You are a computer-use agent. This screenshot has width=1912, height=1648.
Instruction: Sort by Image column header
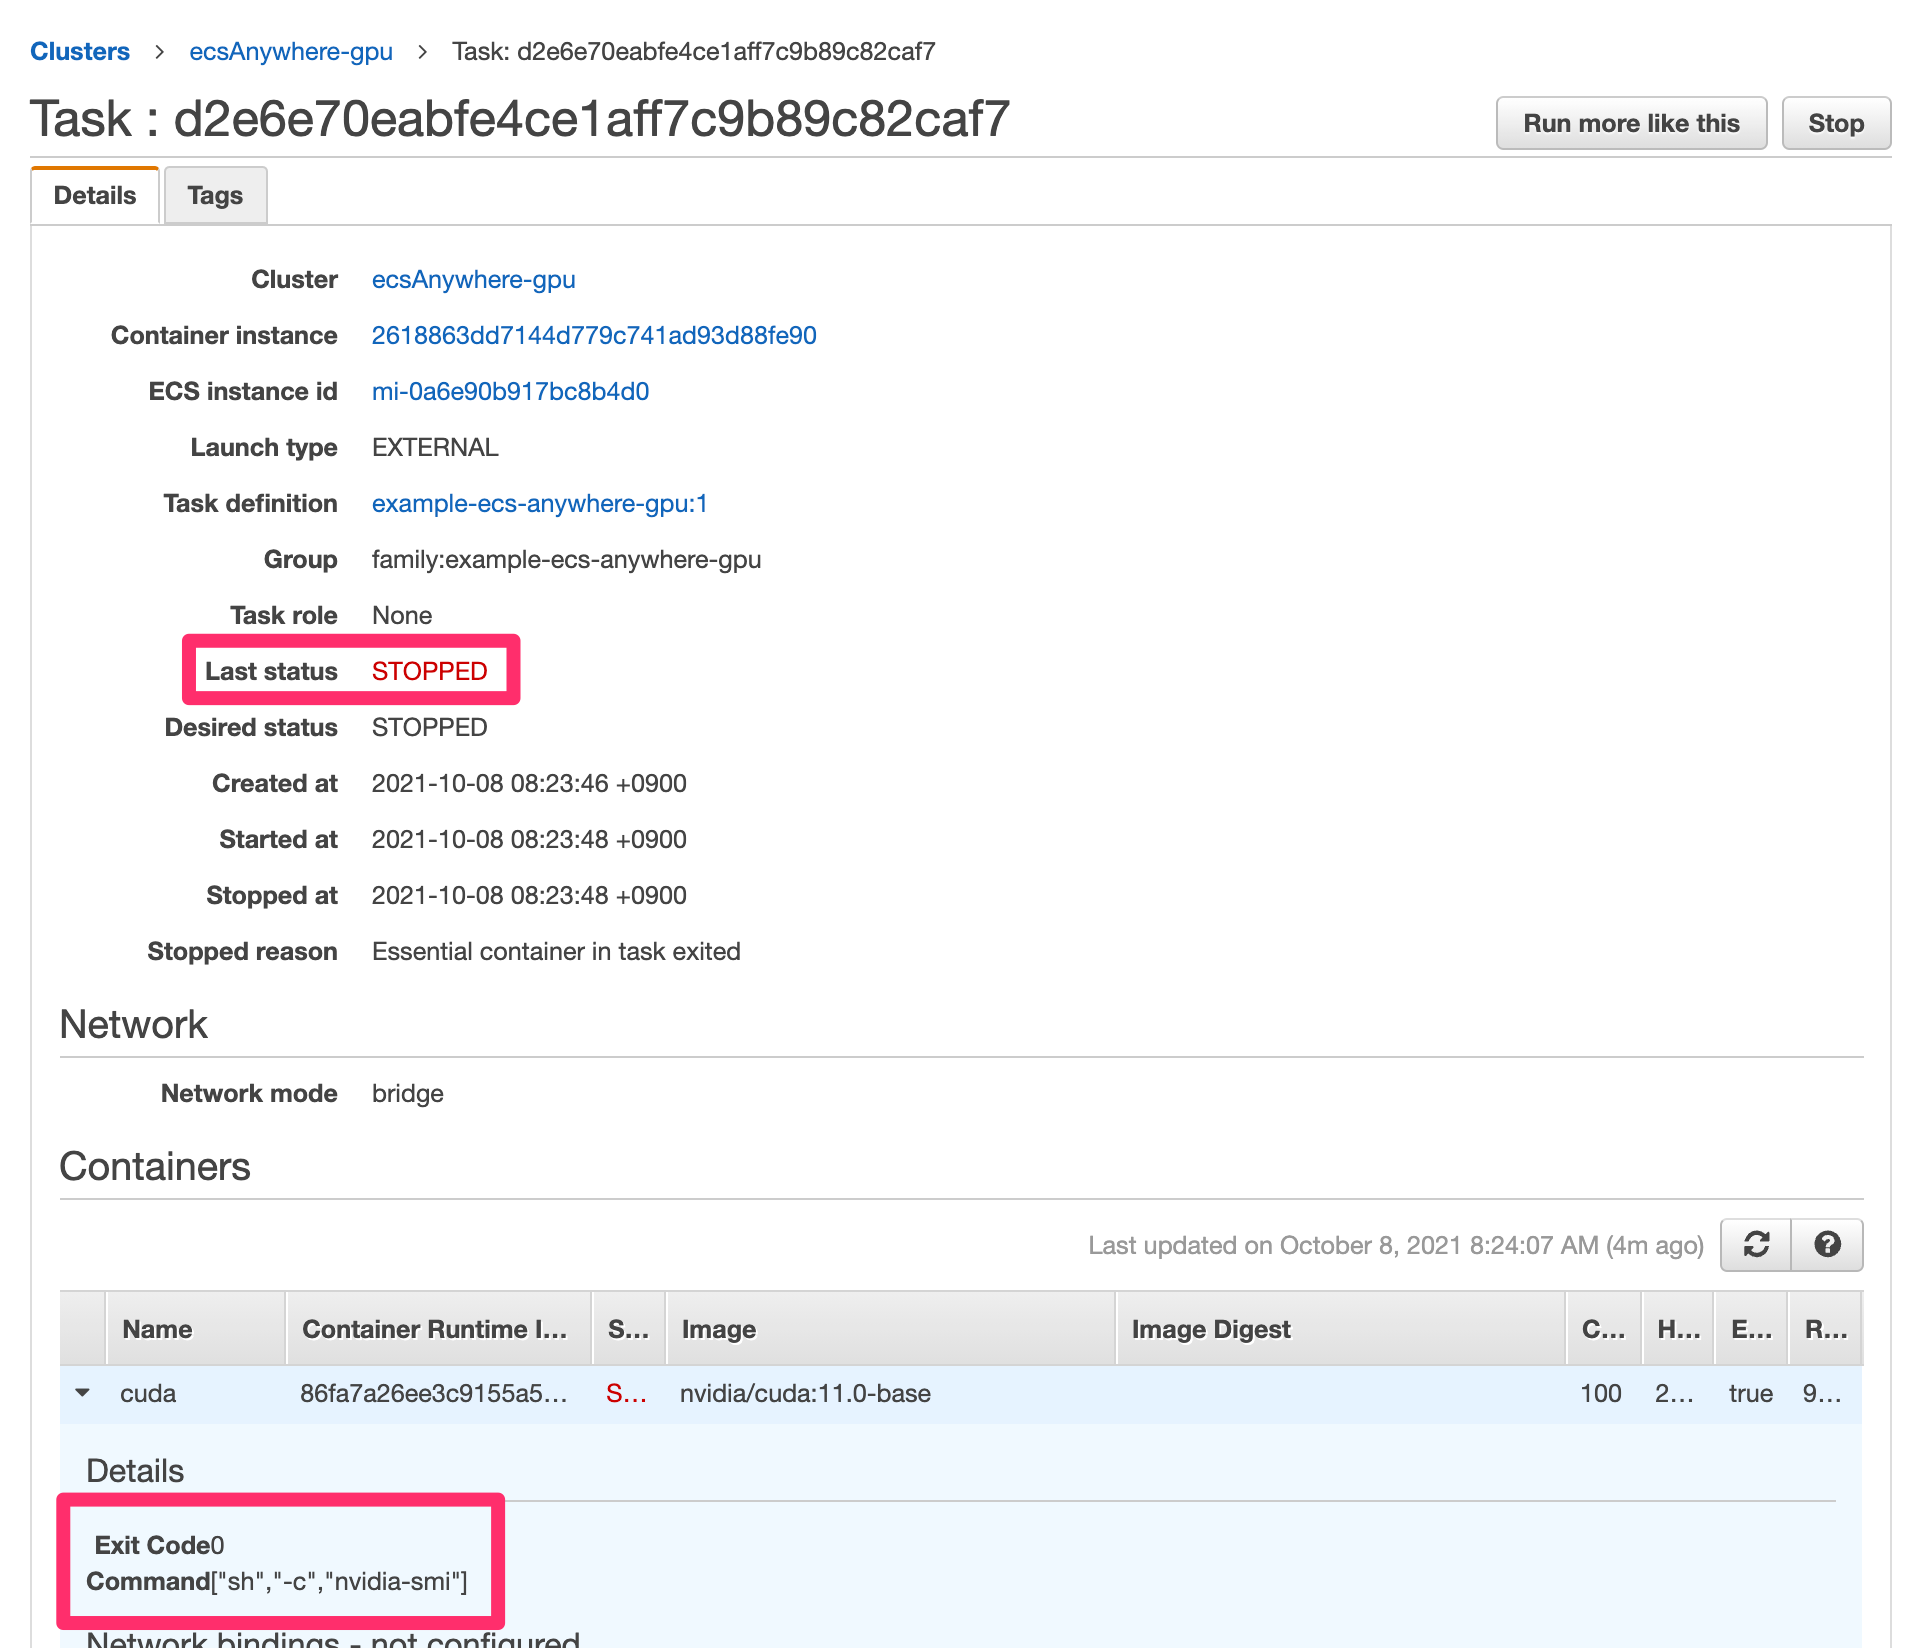[718, 1329]
